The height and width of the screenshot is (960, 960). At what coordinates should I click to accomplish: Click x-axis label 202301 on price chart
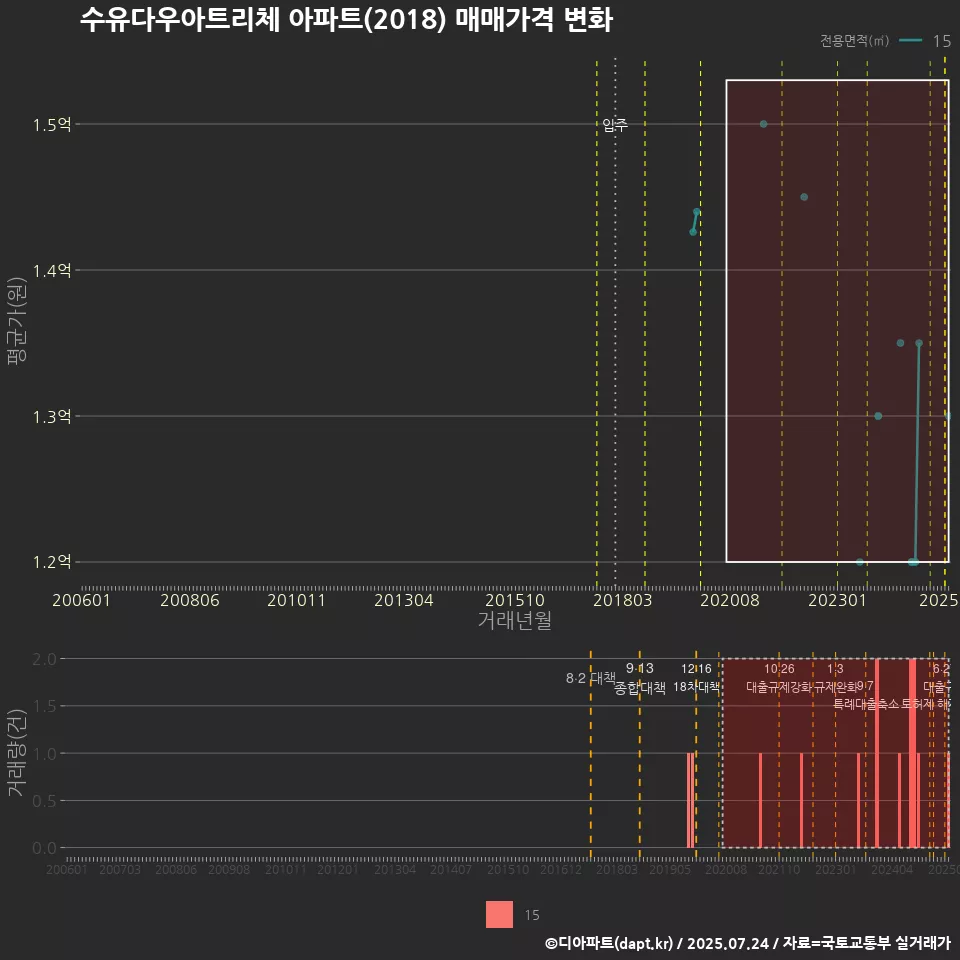[x=838, y=600]
